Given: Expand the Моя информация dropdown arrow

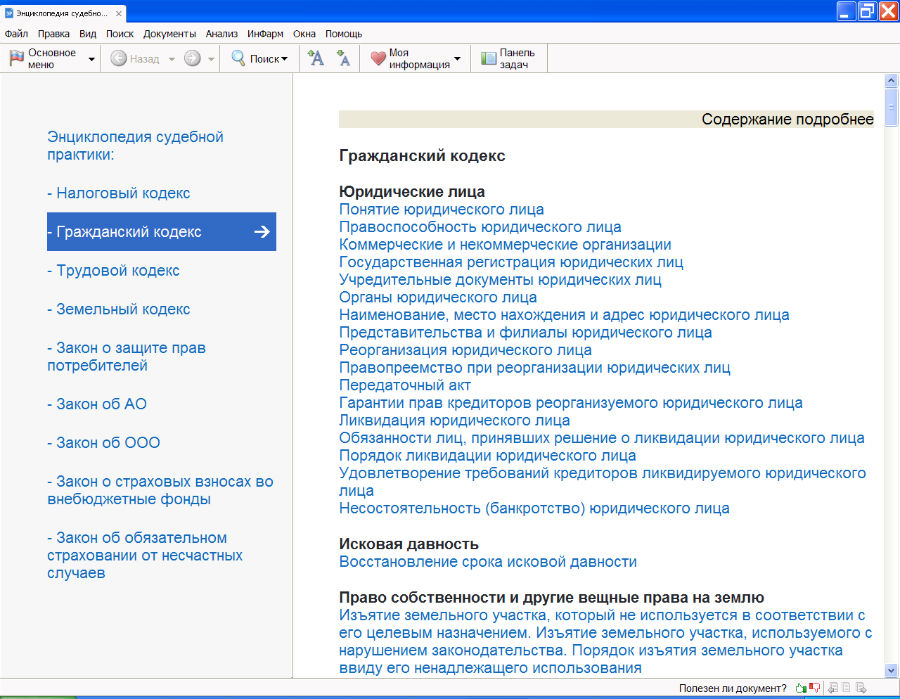Looking at the screenshot, I should [x=457, y=59].
